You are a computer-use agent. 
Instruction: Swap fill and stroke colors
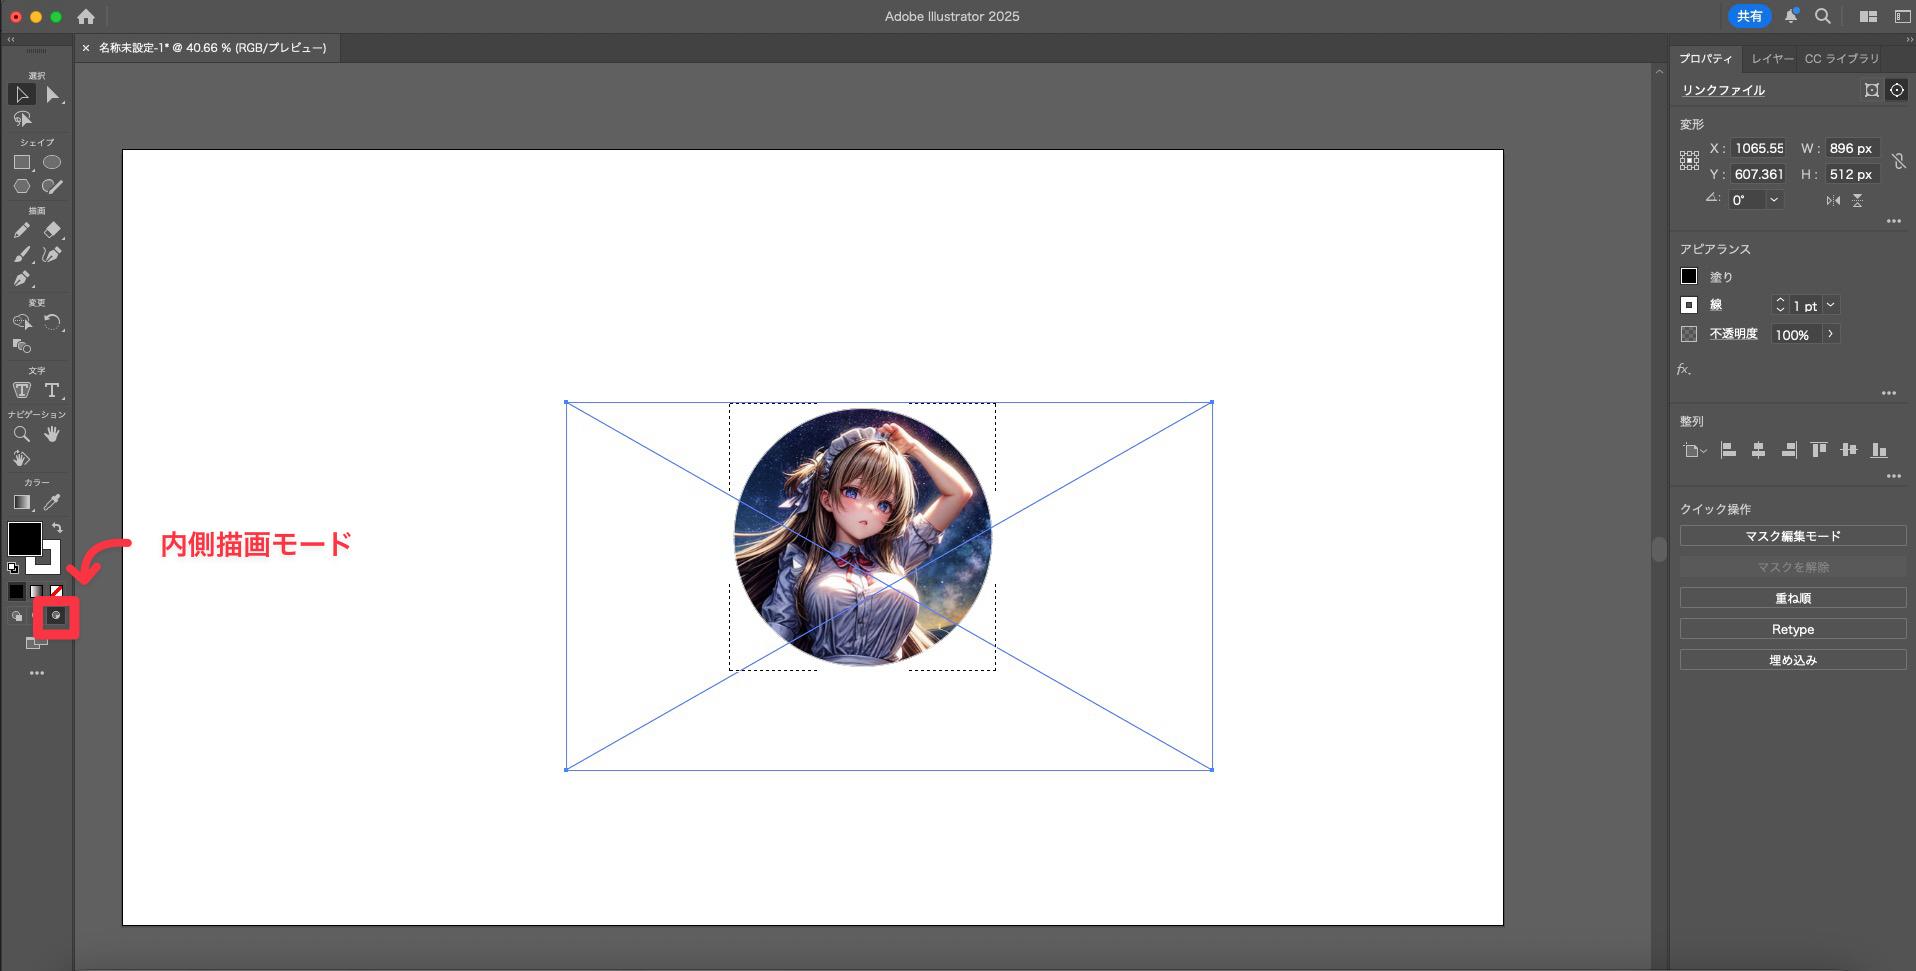click(57, 528)
